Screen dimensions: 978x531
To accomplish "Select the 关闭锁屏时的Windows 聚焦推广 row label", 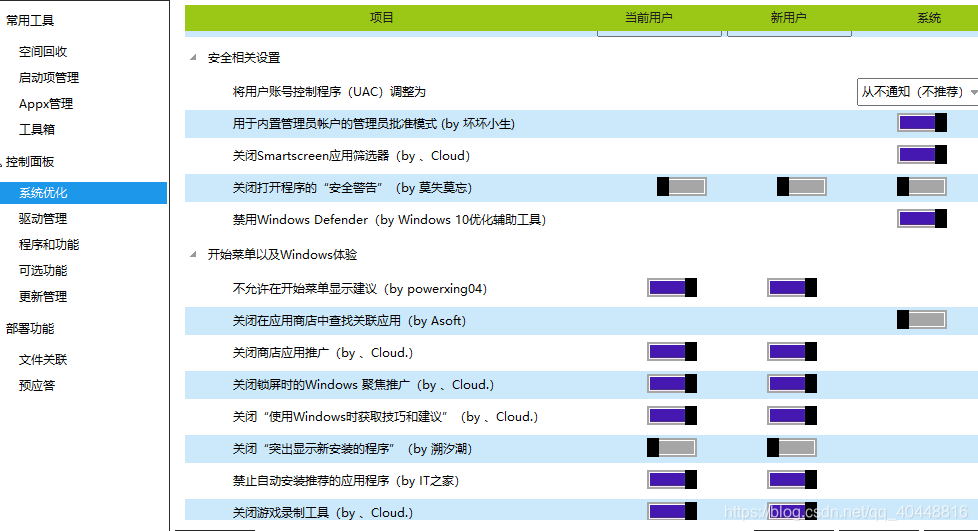I will click(363, 385).
